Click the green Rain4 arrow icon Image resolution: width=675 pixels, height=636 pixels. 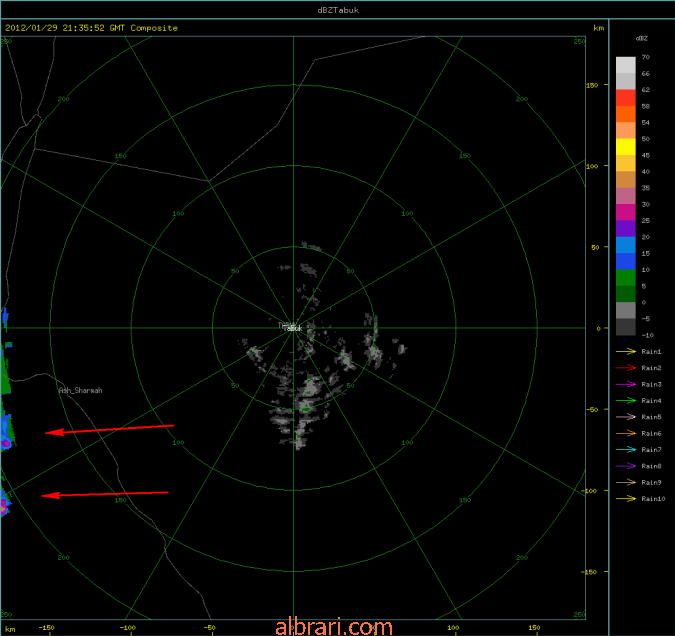(626, 400)
